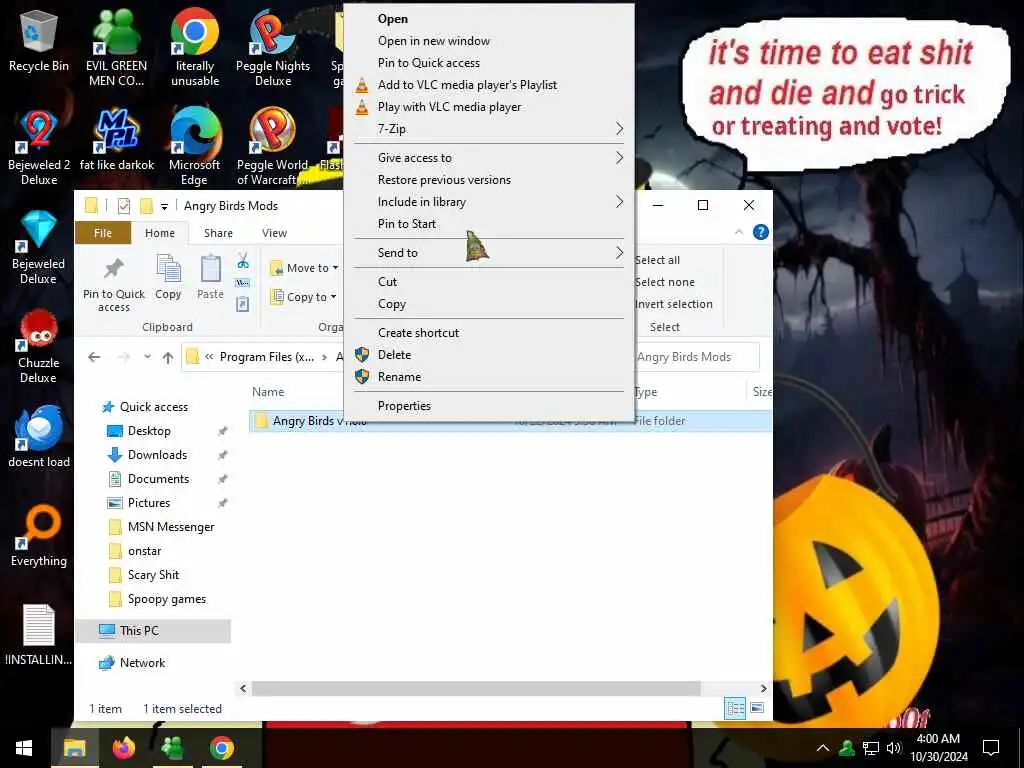
Task: Open the Spoopy games folder in sidebar
Action: coord(167,599)
